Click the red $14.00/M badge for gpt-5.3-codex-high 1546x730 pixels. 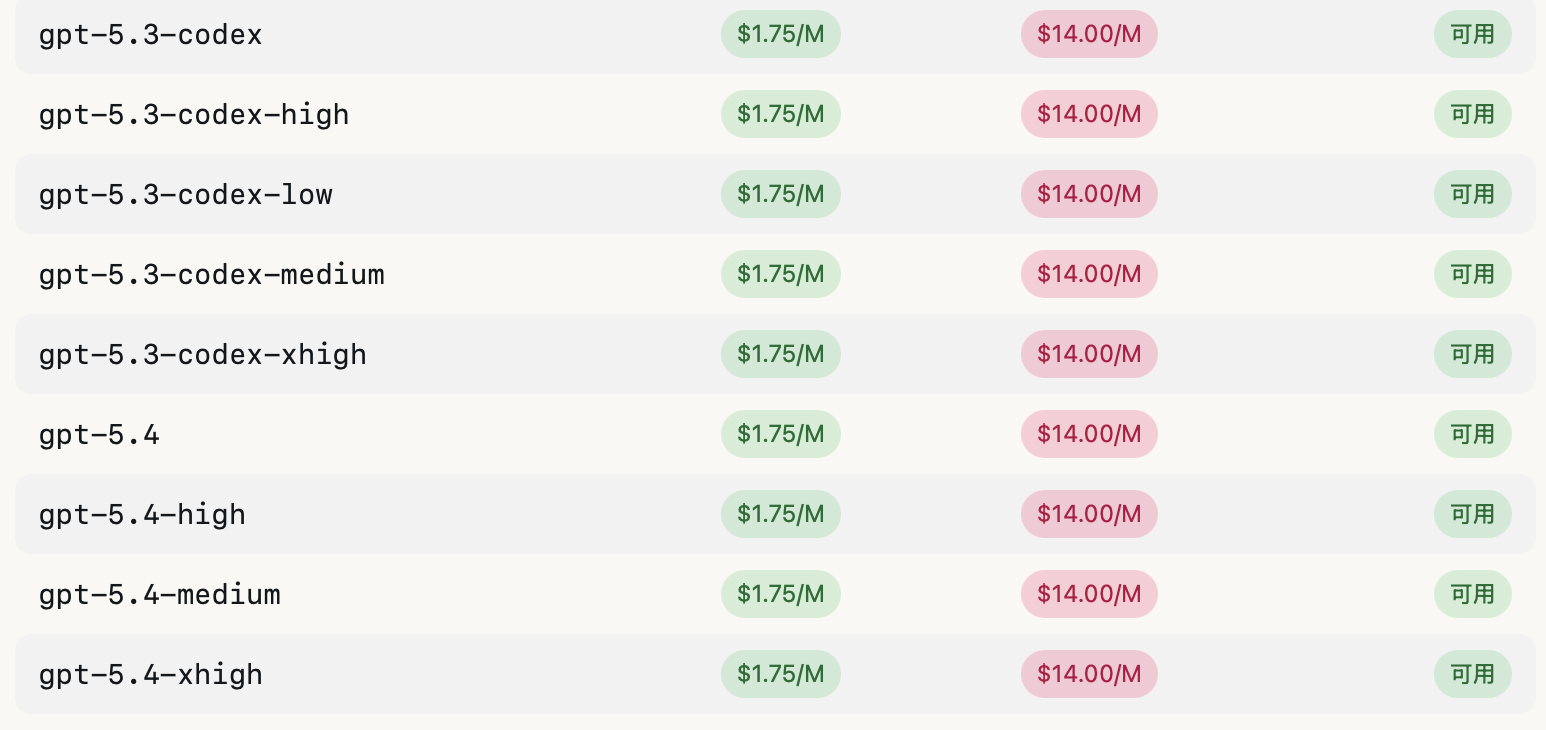click(x=1088, y=114)
